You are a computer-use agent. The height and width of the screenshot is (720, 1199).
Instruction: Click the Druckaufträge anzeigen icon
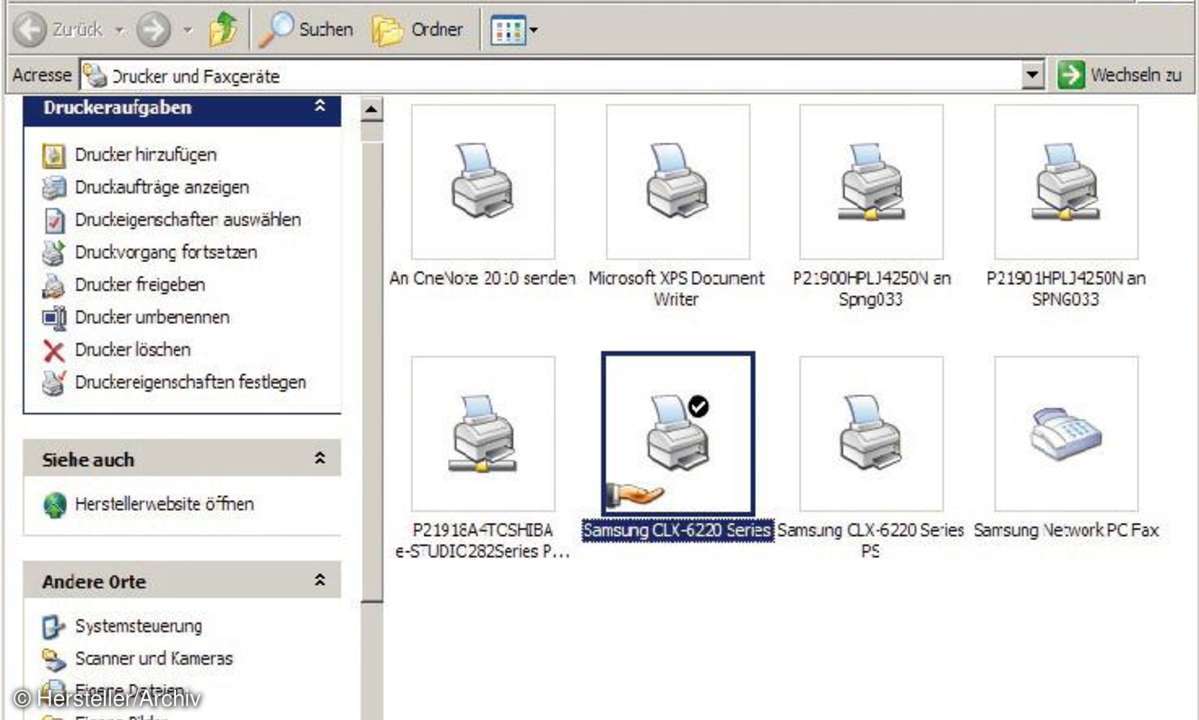coord(54,187)
